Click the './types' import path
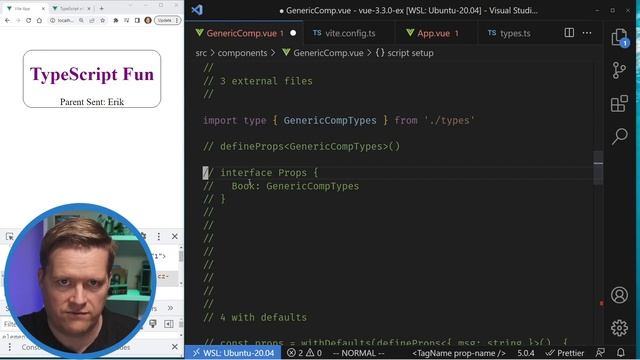This screenshot has width=640, height=360. click(x=449, y=120)
